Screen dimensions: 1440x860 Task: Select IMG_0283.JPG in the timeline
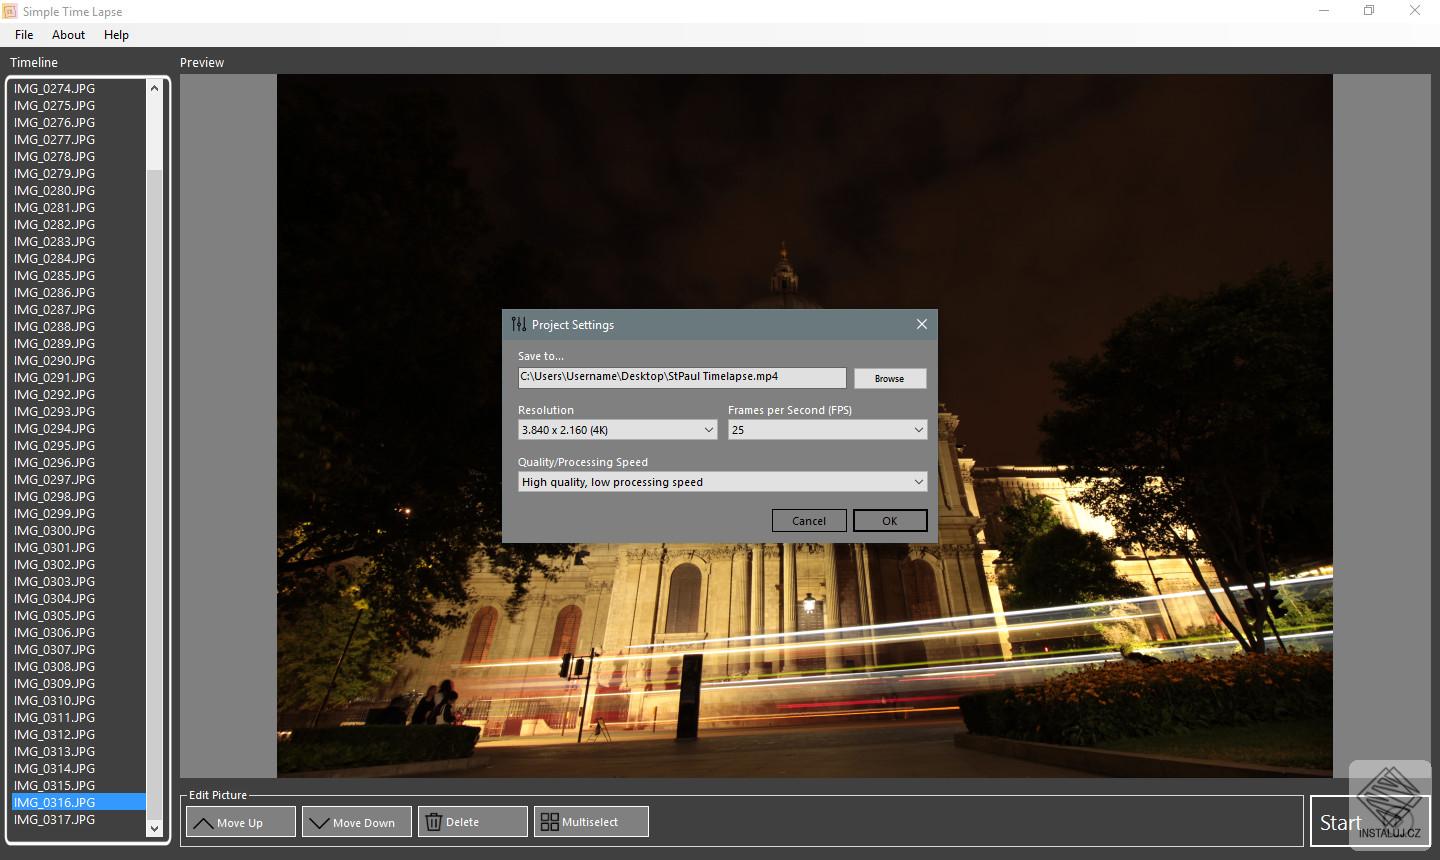79,241
